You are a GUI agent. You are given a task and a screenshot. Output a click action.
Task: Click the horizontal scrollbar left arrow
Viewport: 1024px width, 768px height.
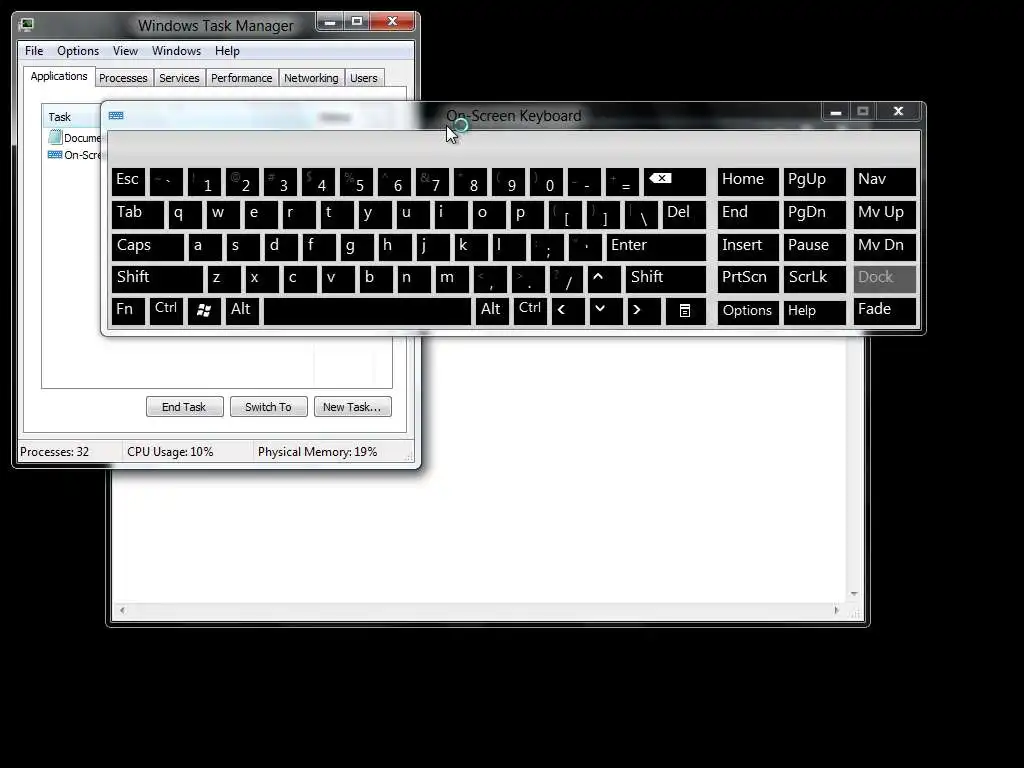coord(122,610)
